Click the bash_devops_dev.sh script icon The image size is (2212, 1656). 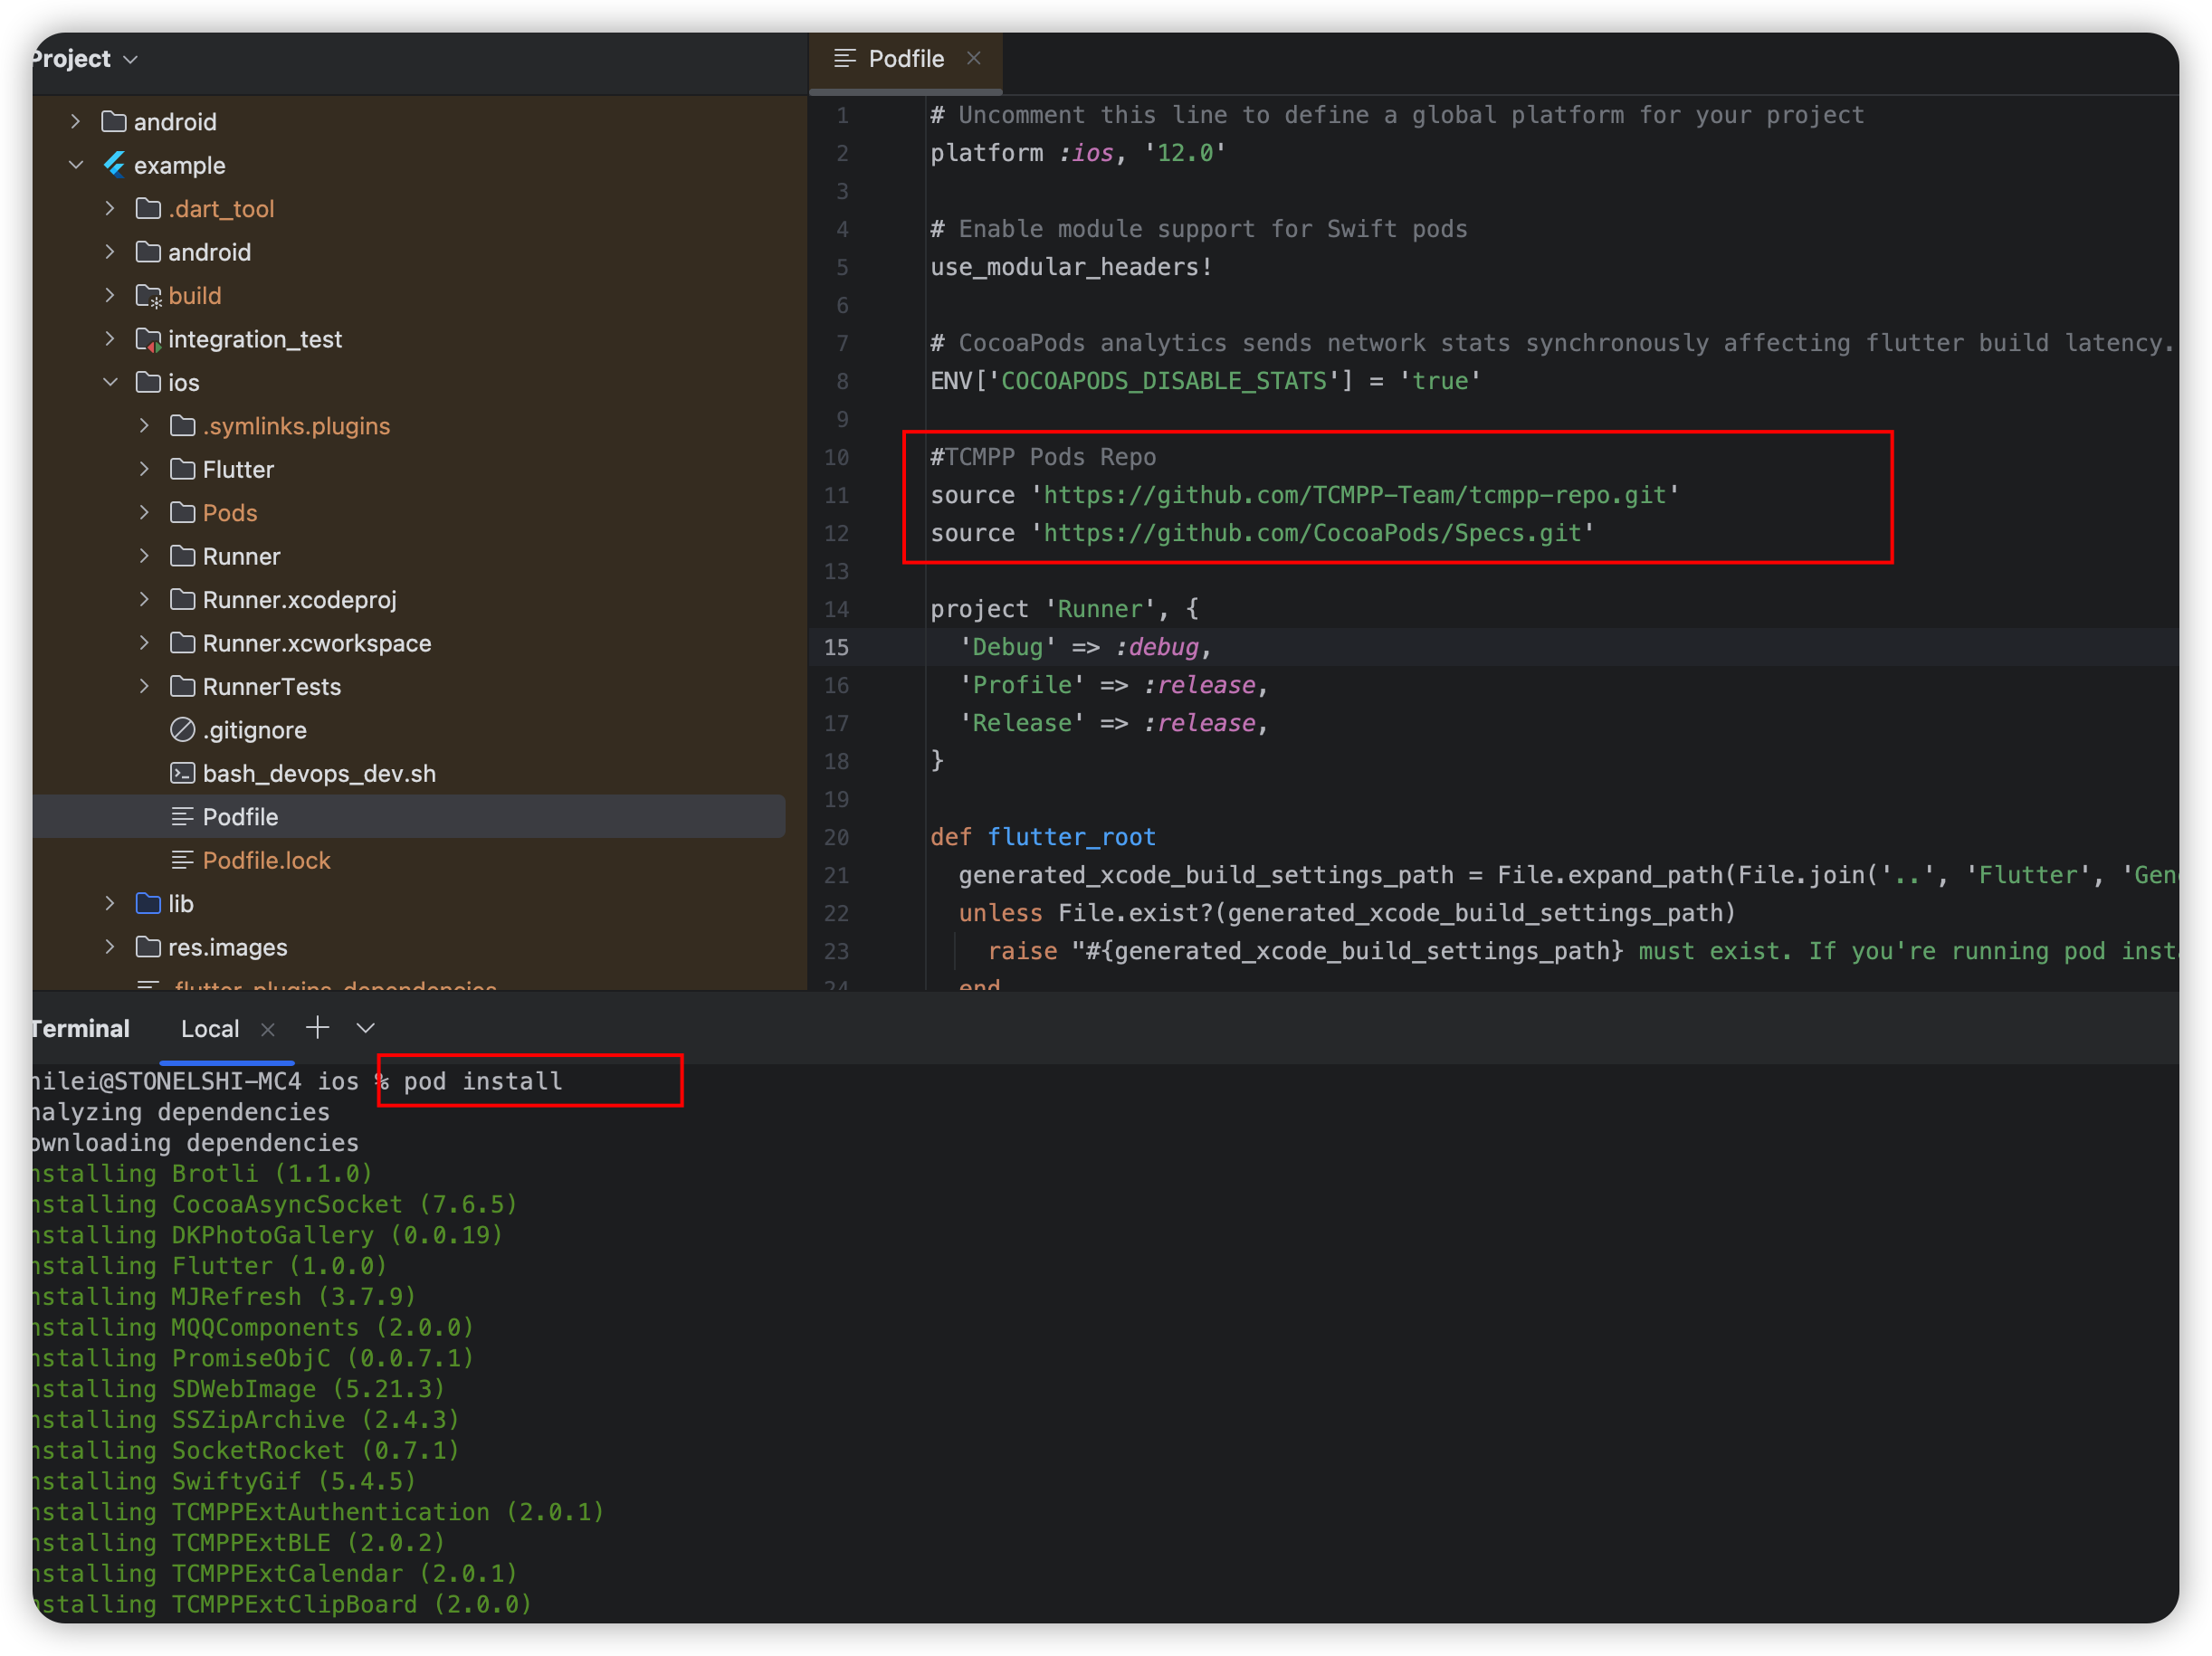click(182, 773)
